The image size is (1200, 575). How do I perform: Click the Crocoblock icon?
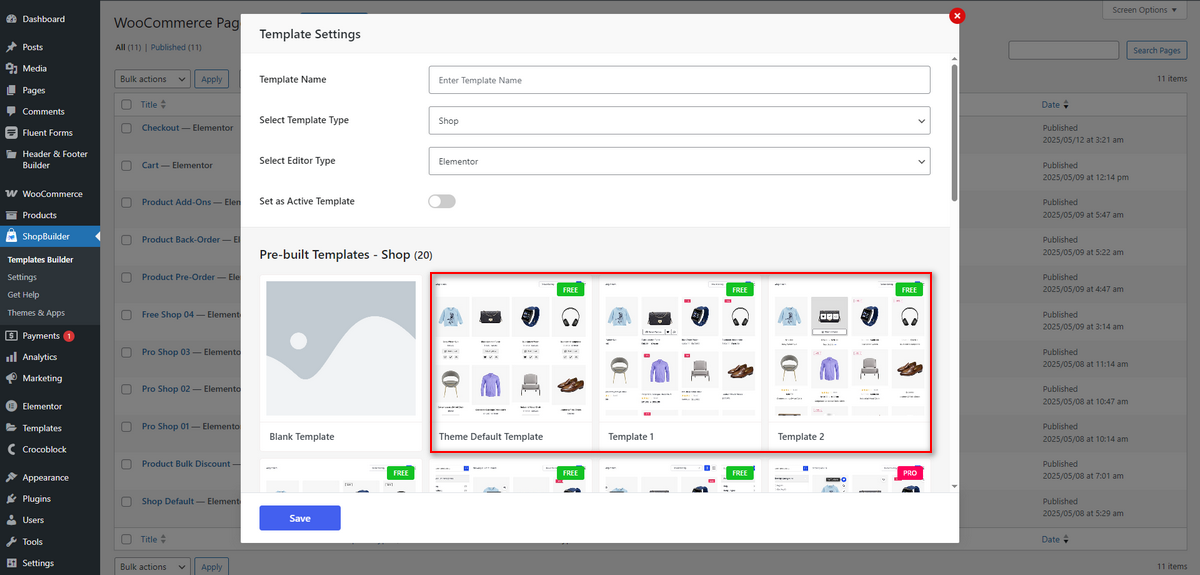[11, 449]
